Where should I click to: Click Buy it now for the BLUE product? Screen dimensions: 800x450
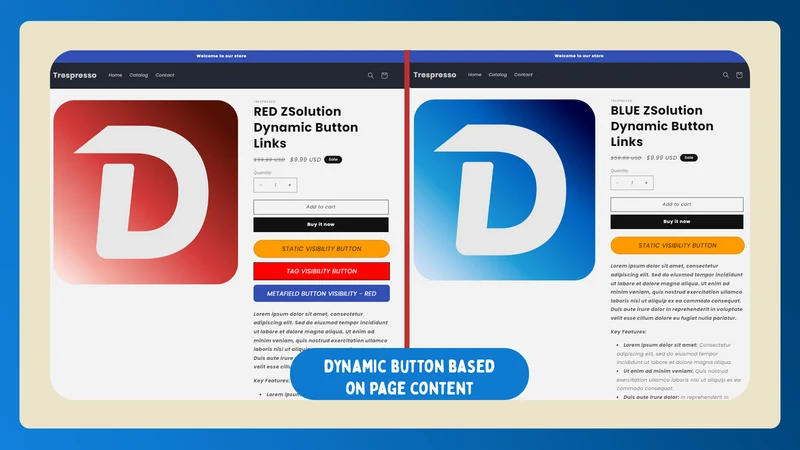[x=677, y=221]
